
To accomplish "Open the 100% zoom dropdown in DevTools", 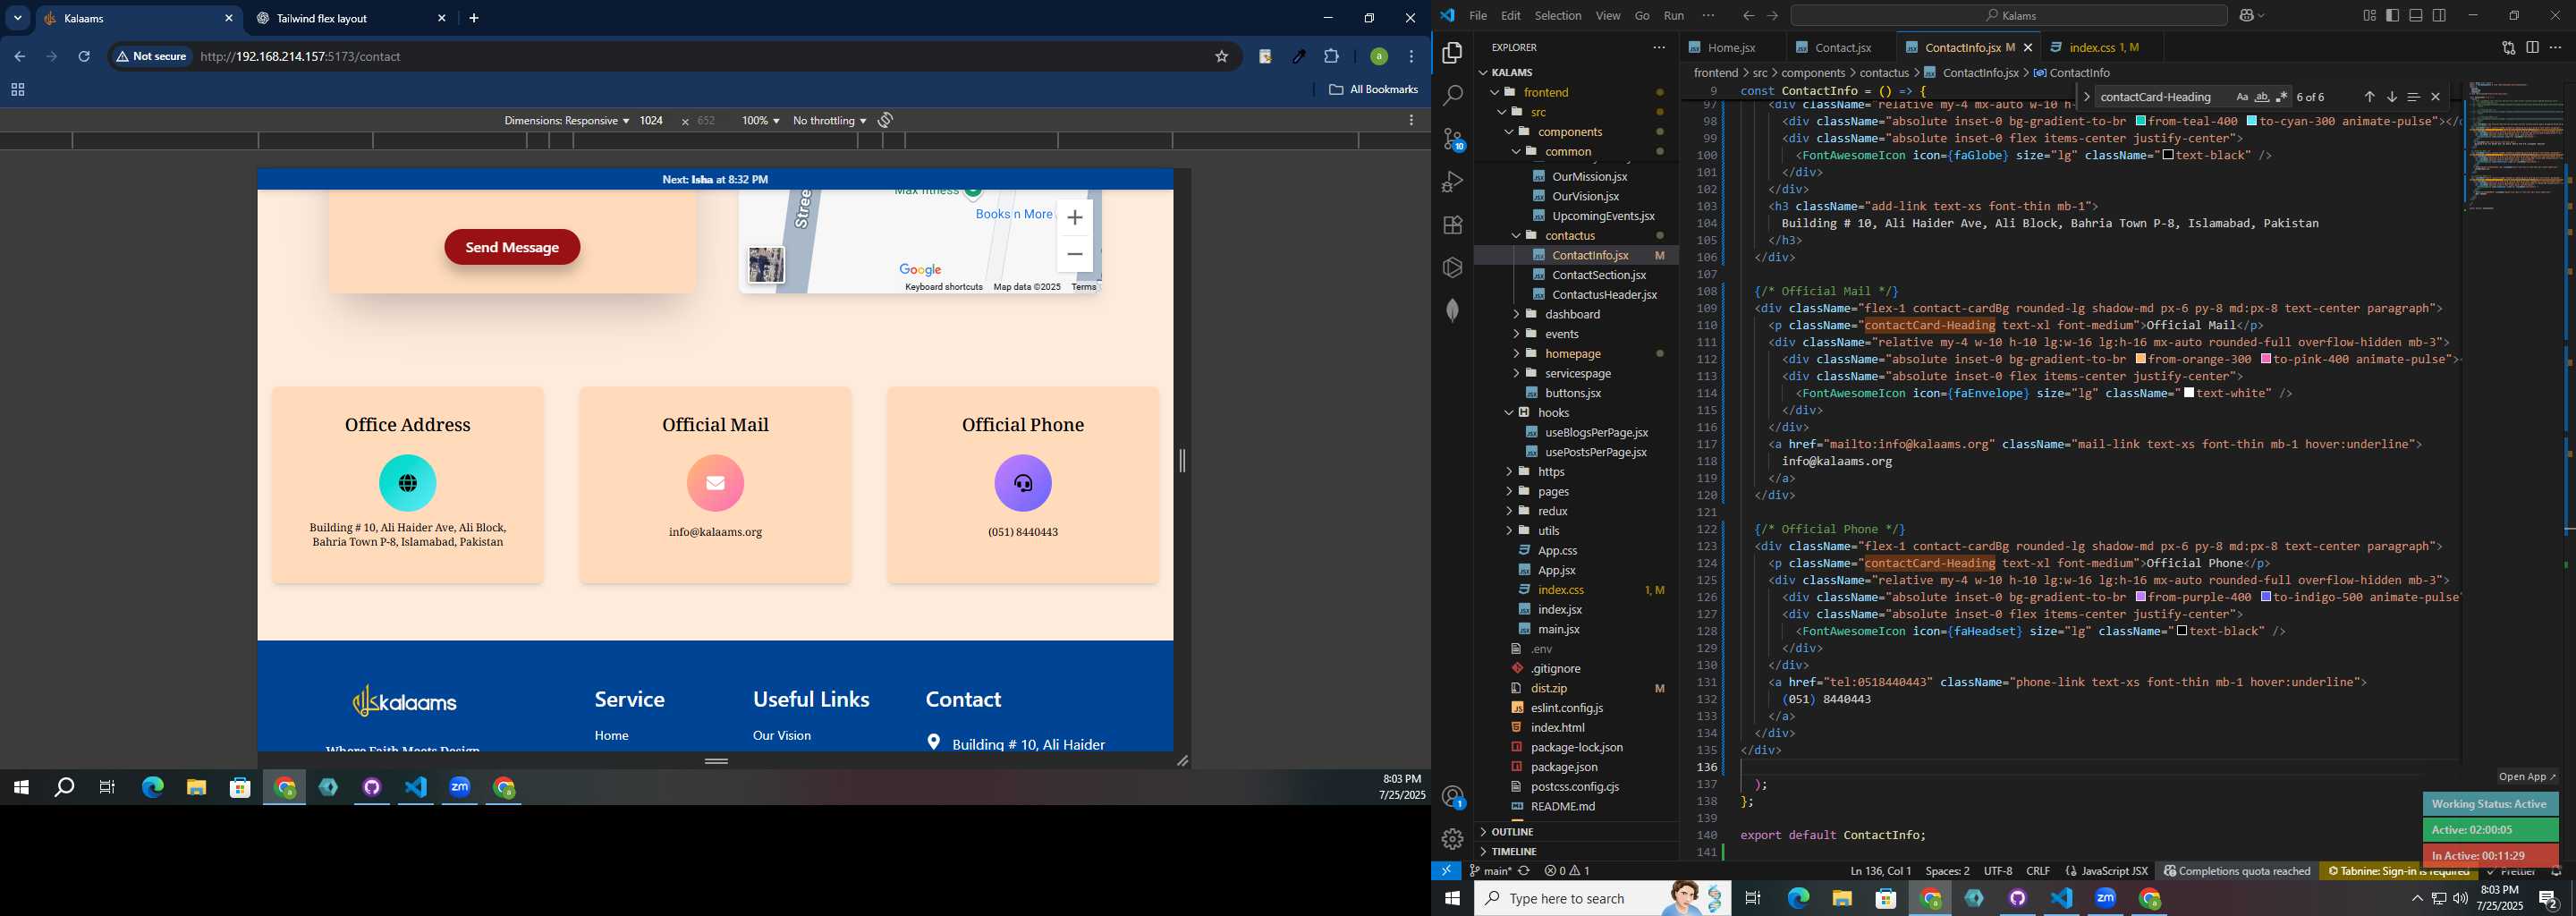I will click(760, 120).
